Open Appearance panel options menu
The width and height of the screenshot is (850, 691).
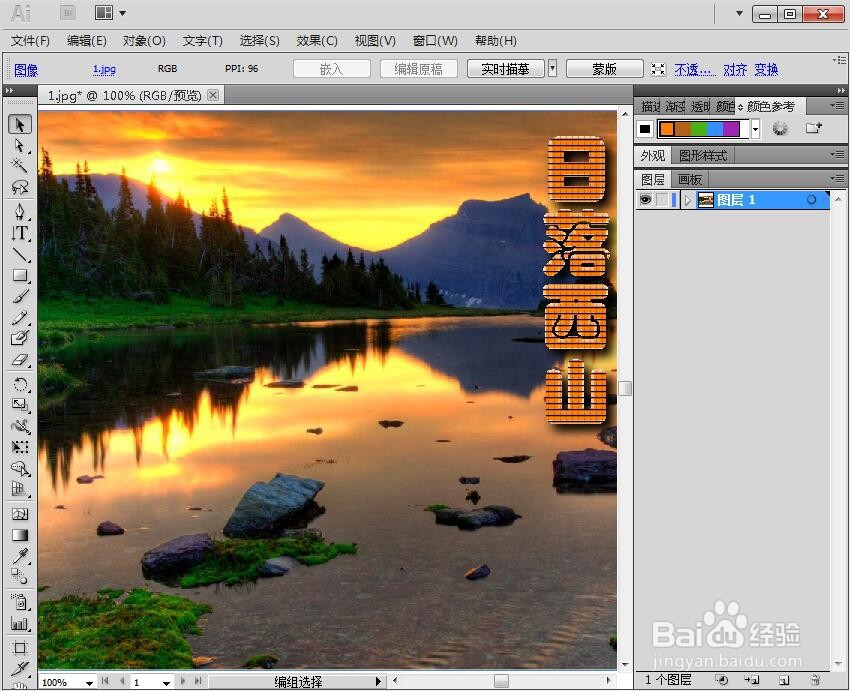(x=836, y=154)
